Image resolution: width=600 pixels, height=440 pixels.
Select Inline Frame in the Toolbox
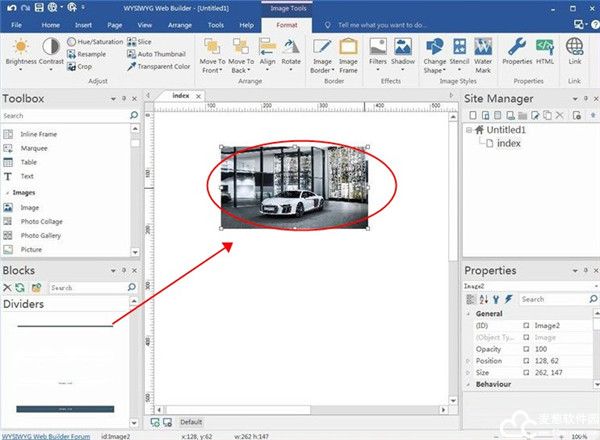[x=39, y=134]
